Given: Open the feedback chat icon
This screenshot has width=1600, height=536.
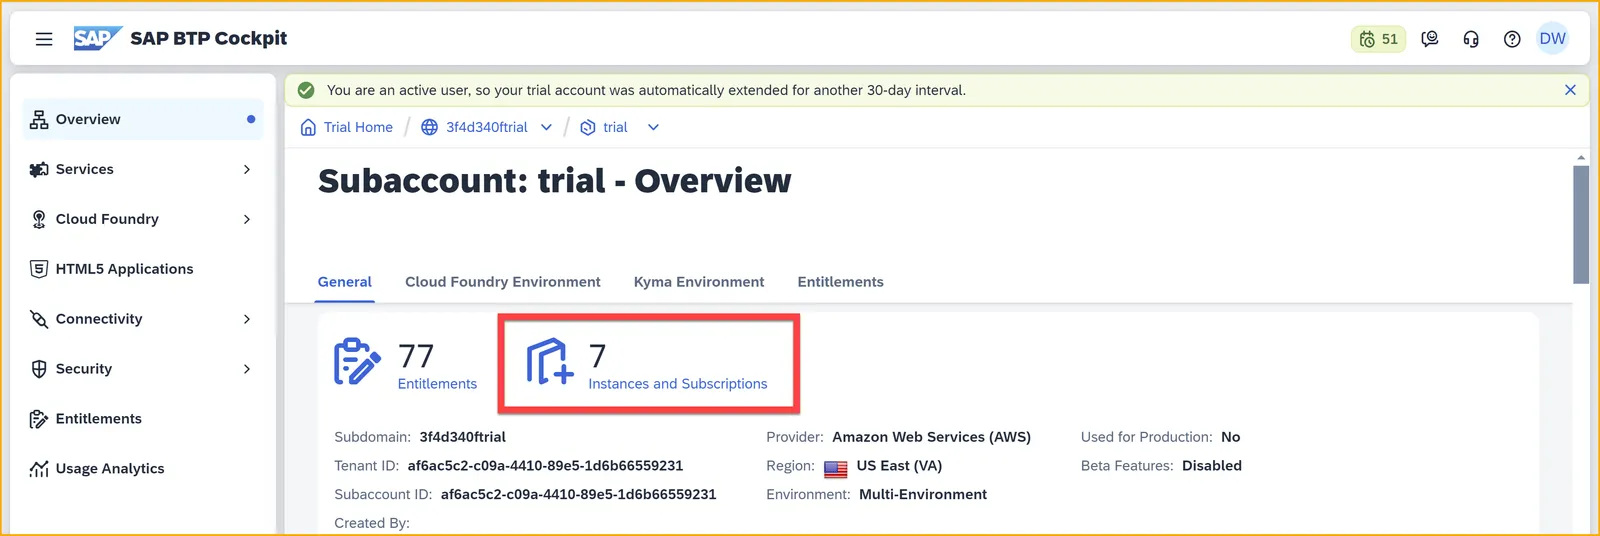Looking at the screenshot, I should click(x=1430, y=39).
